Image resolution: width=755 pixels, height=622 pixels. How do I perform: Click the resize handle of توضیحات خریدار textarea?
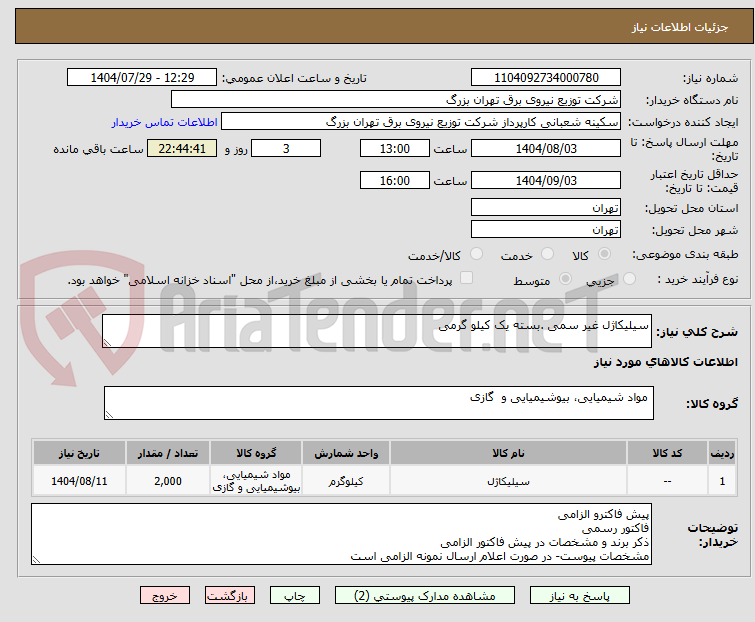pyautogui.click(x=37, y=559)
